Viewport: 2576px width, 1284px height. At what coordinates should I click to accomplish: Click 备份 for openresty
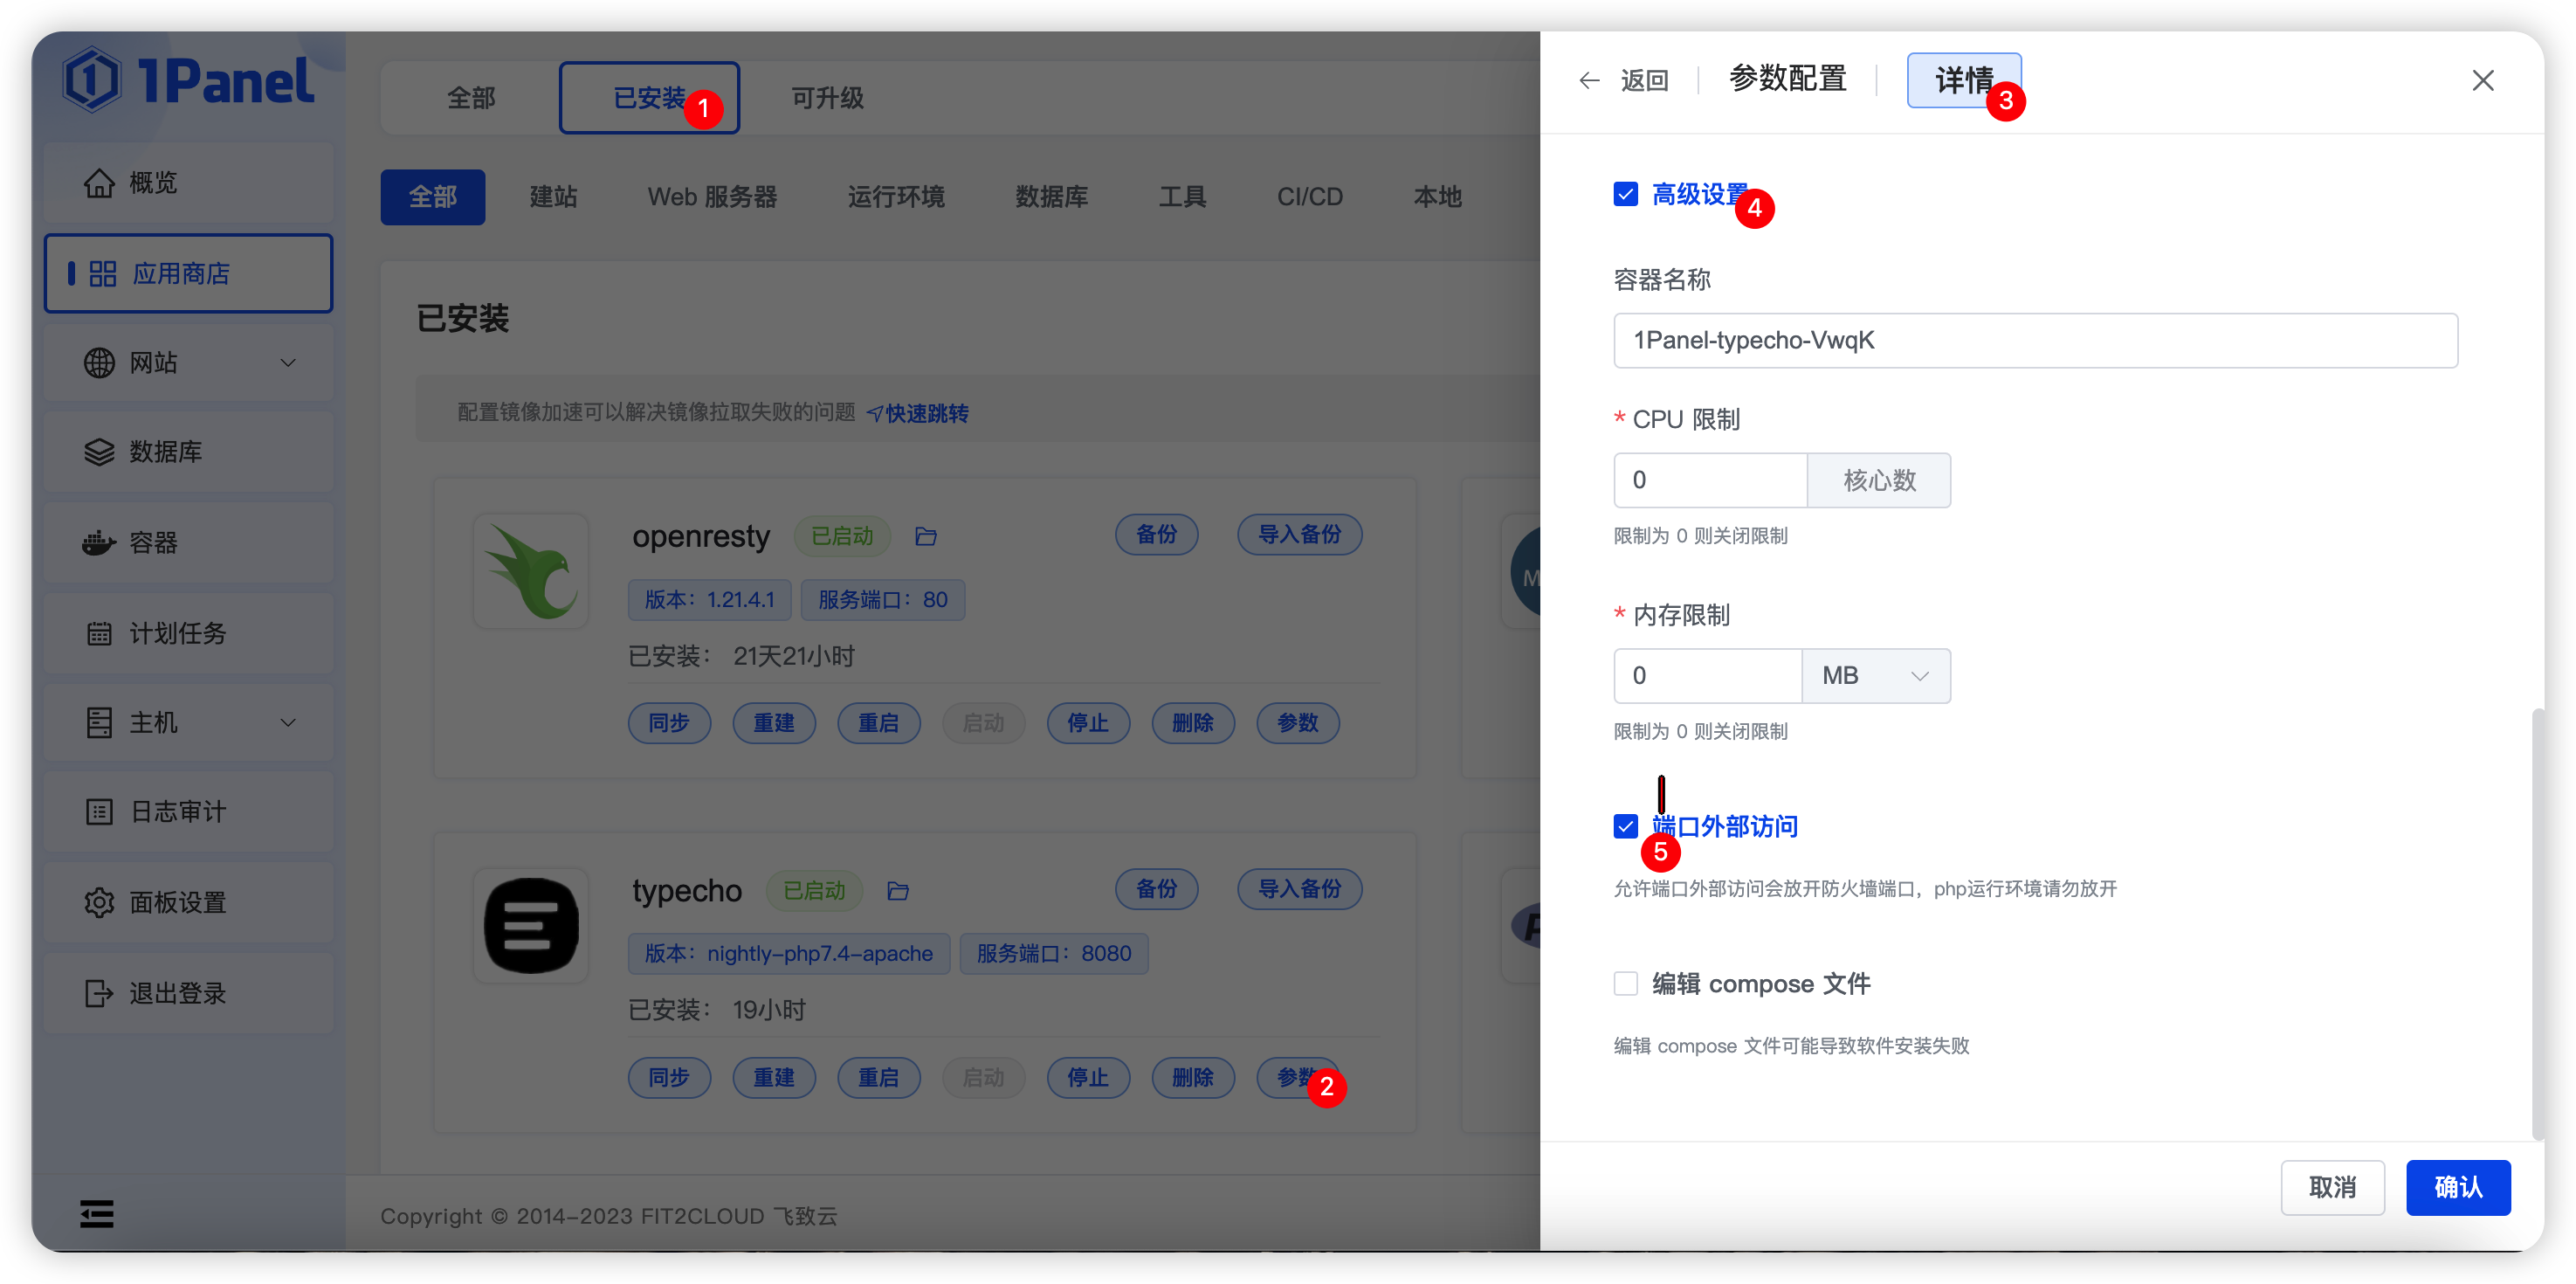(x=1157, y=535)
